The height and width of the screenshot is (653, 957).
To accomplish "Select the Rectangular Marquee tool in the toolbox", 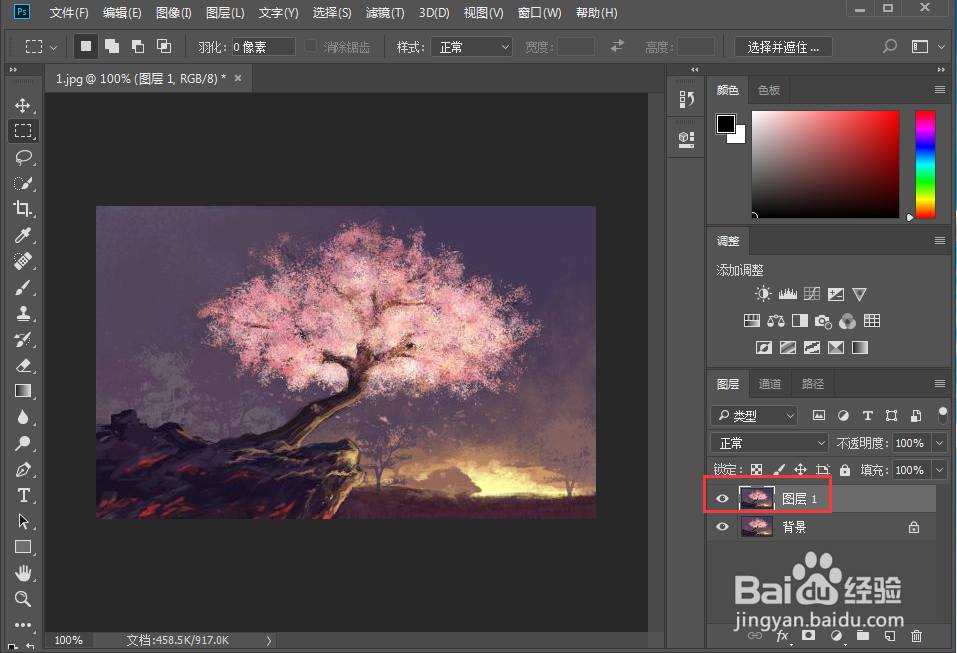I will tap(23, 131).
